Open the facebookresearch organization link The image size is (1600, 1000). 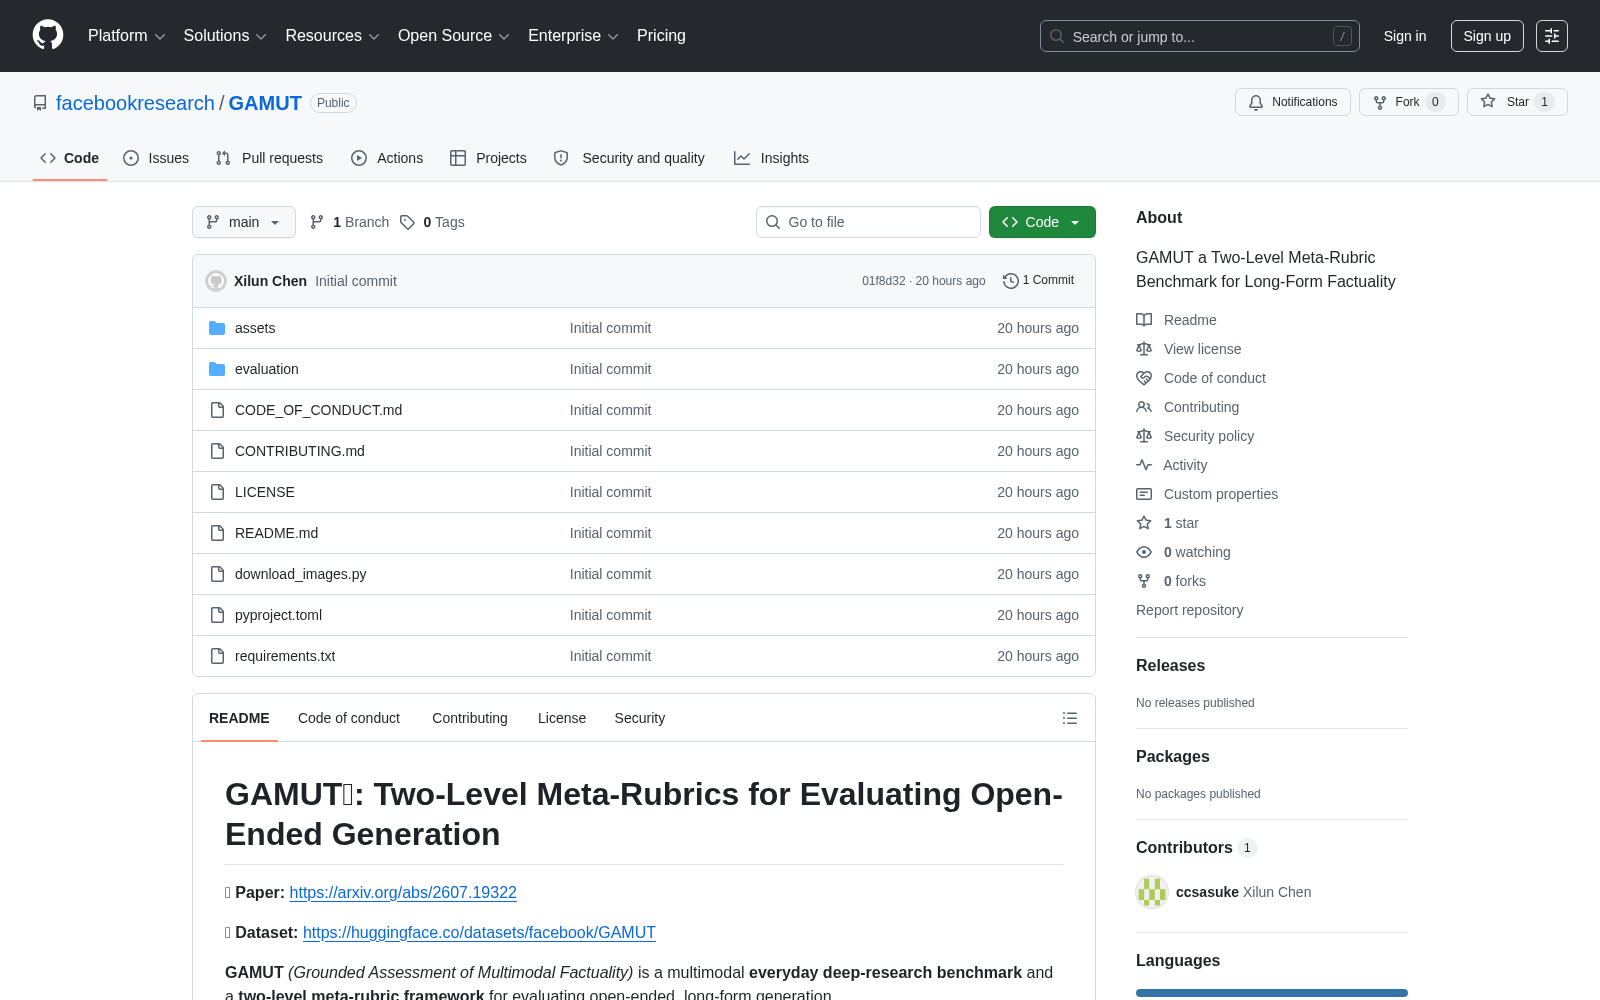click(135, 103)
